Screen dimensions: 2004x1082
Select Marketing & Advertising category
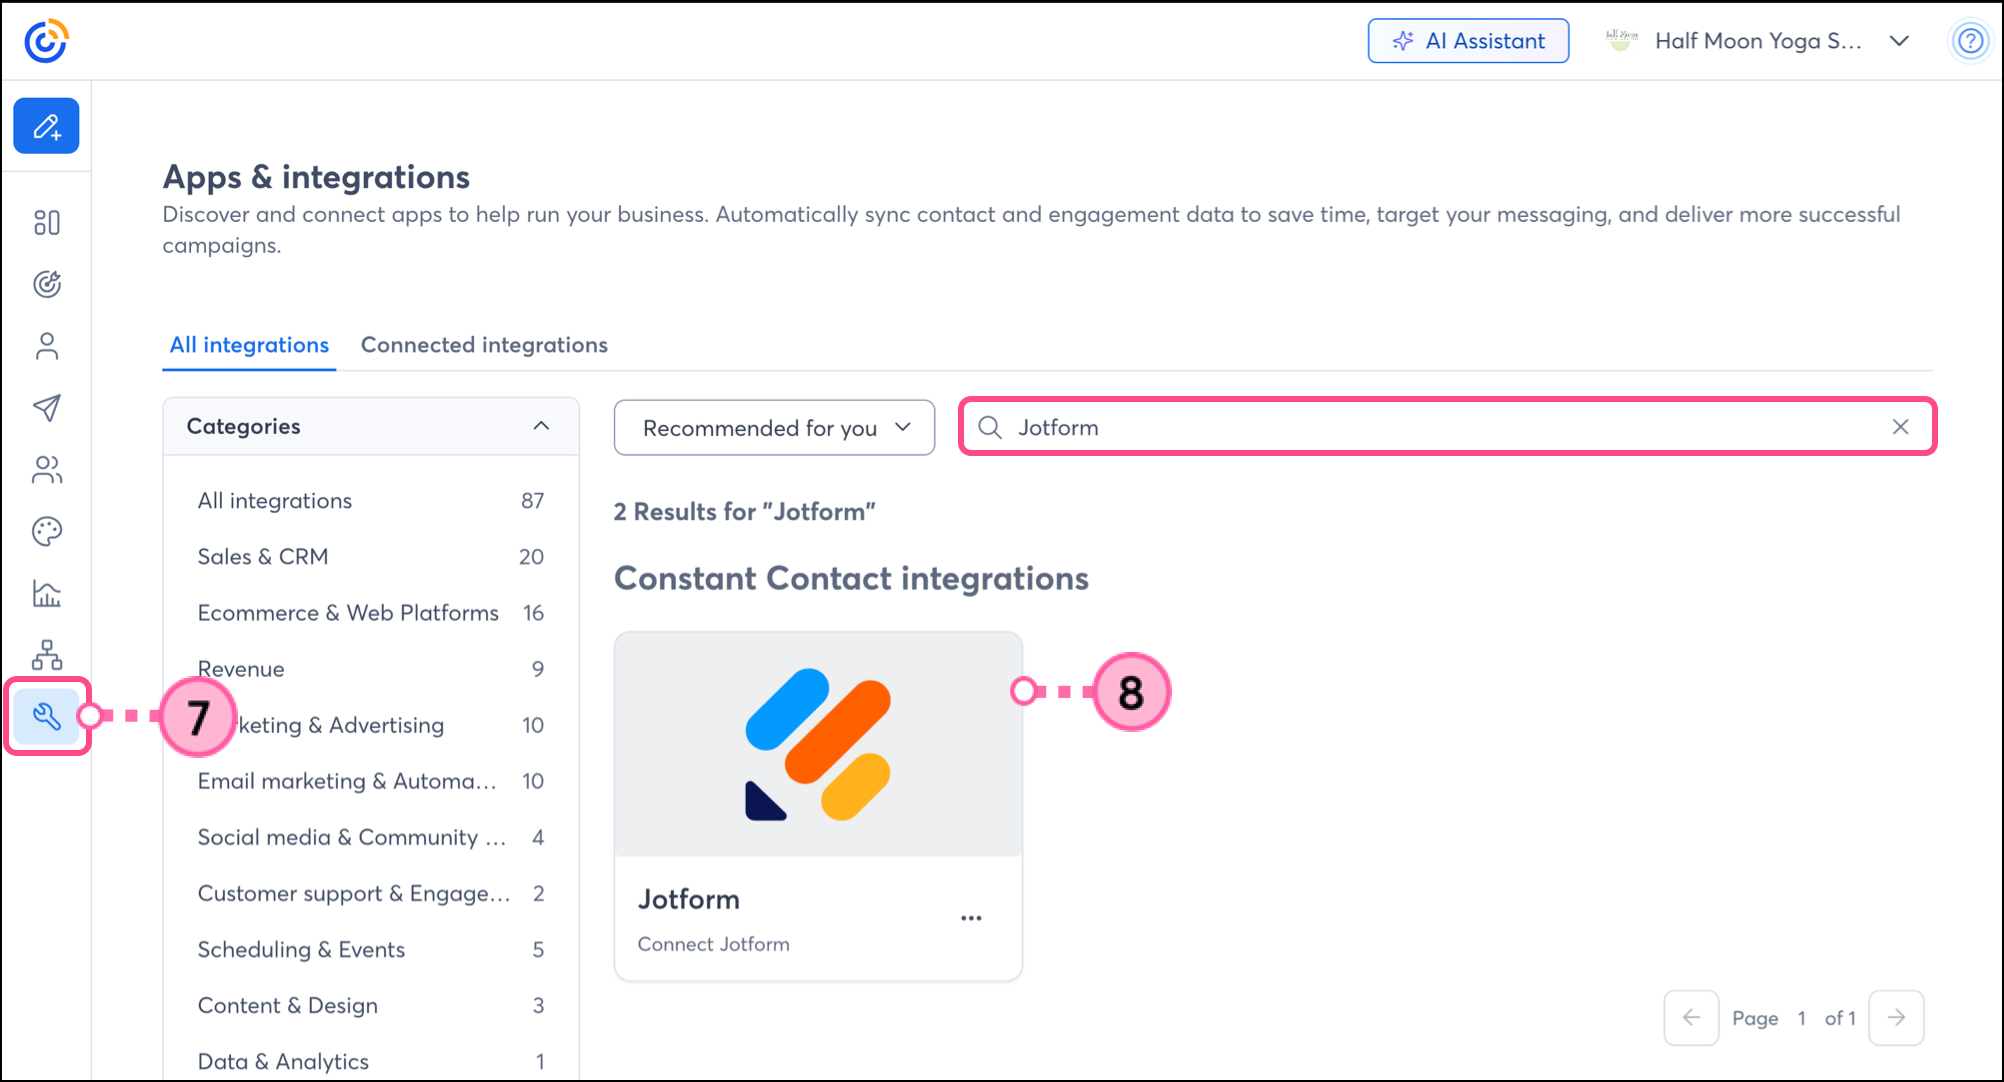coord(371,725)
